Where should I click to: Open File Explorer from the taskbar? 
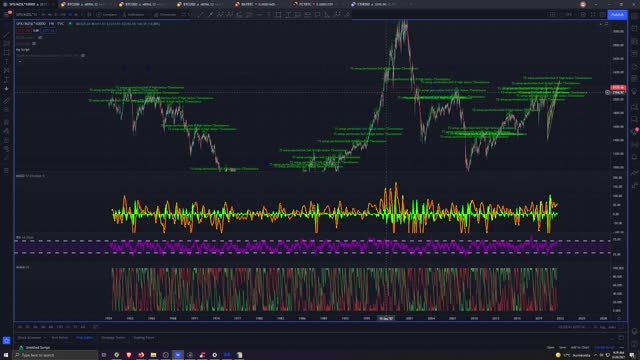pos(153,355)
